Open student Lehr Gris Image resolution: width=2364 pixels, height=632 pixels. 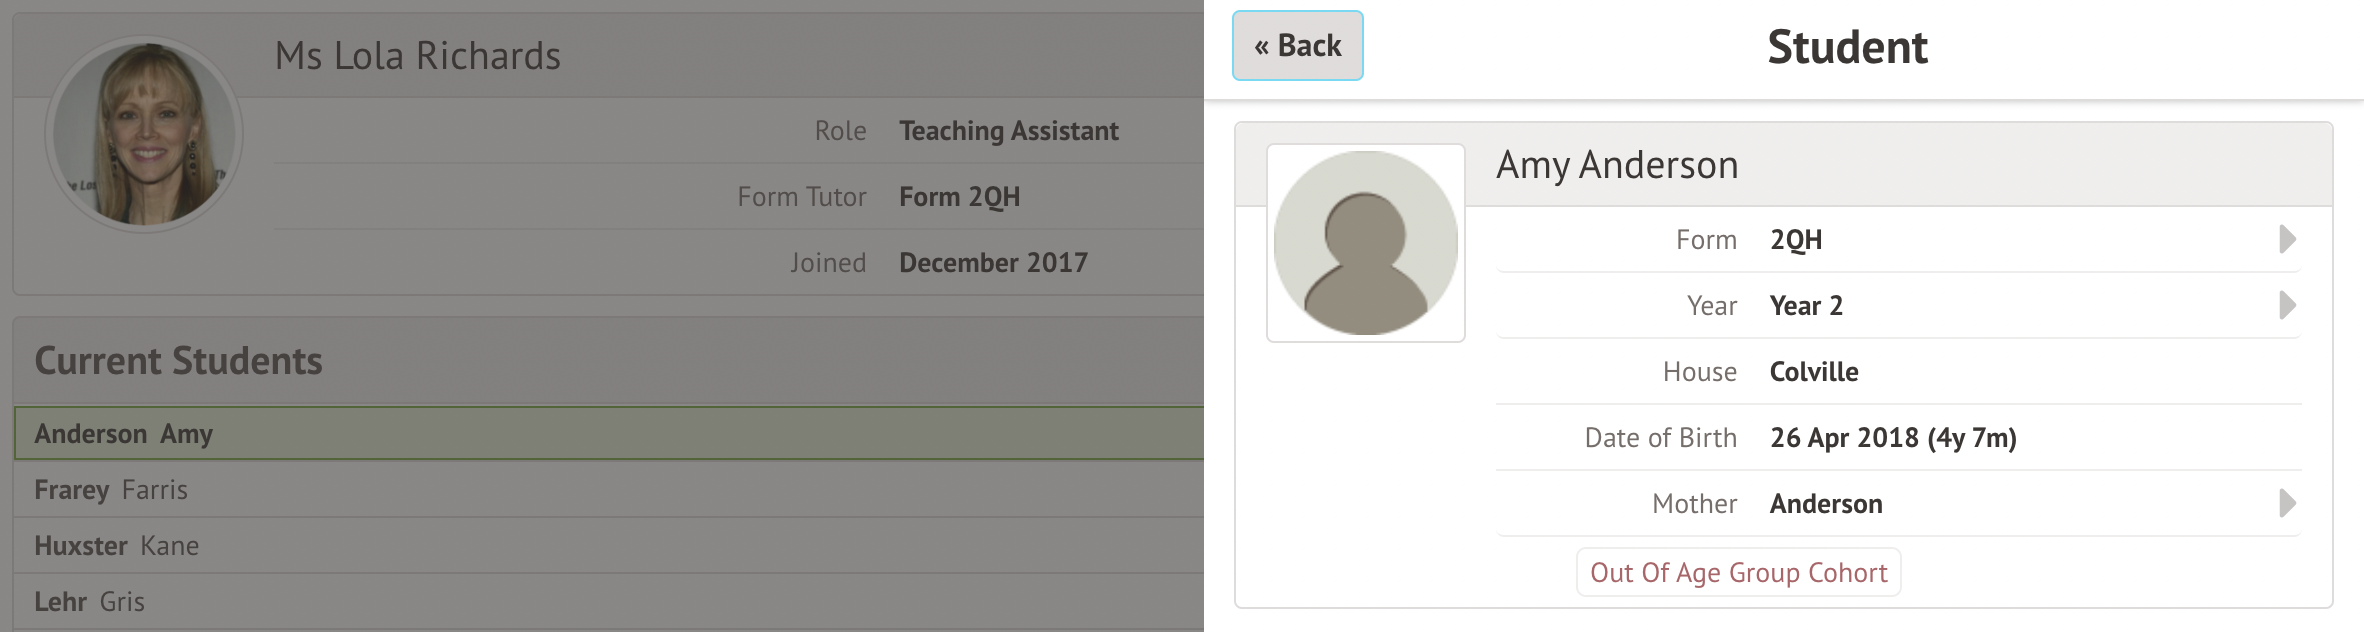[x=90, y=602]
